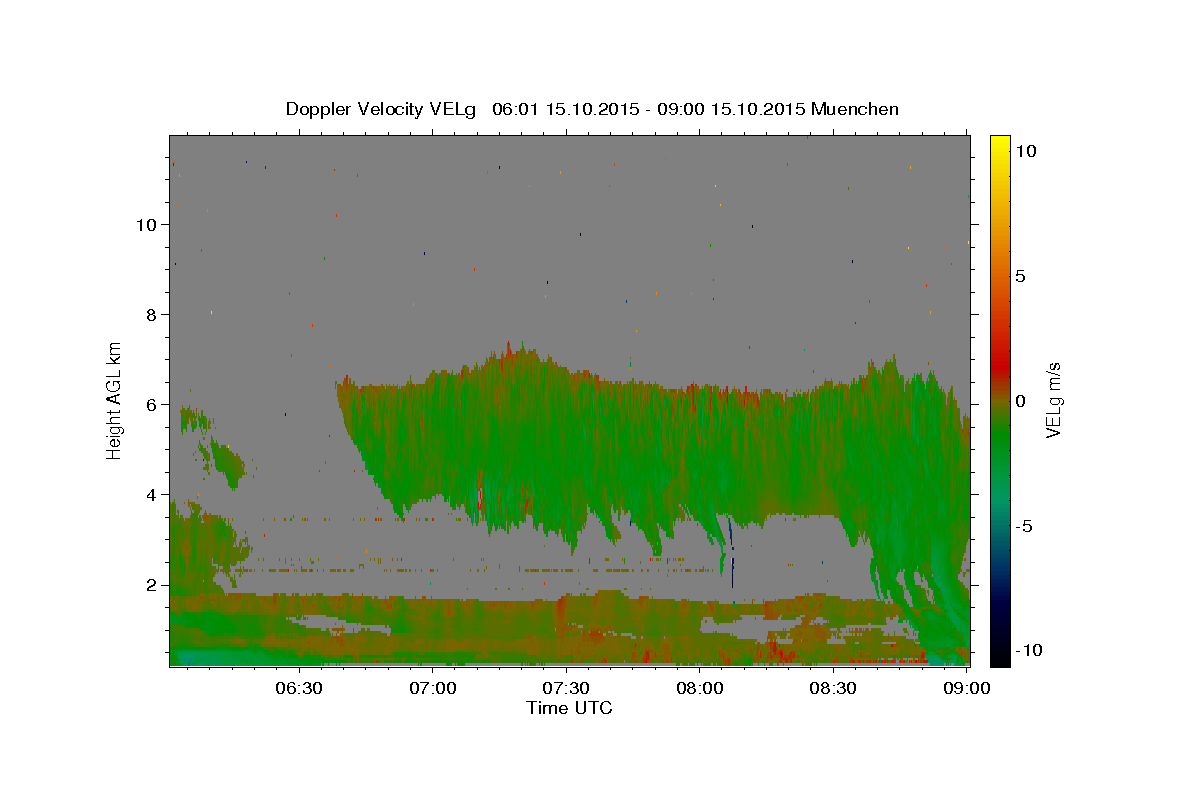Click the yellow top of the colorbar
Viewport: 1200px width, 800px height.
(1000, 145)
